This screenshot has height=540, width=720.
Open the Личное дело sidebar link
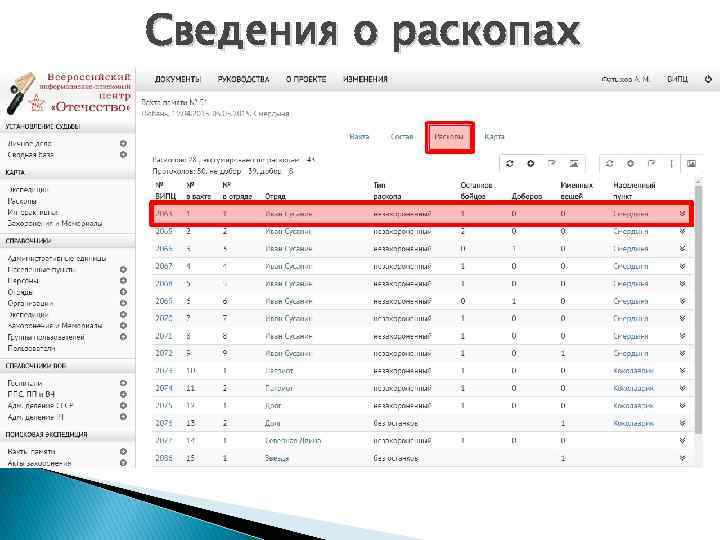[x=30, y=144]
